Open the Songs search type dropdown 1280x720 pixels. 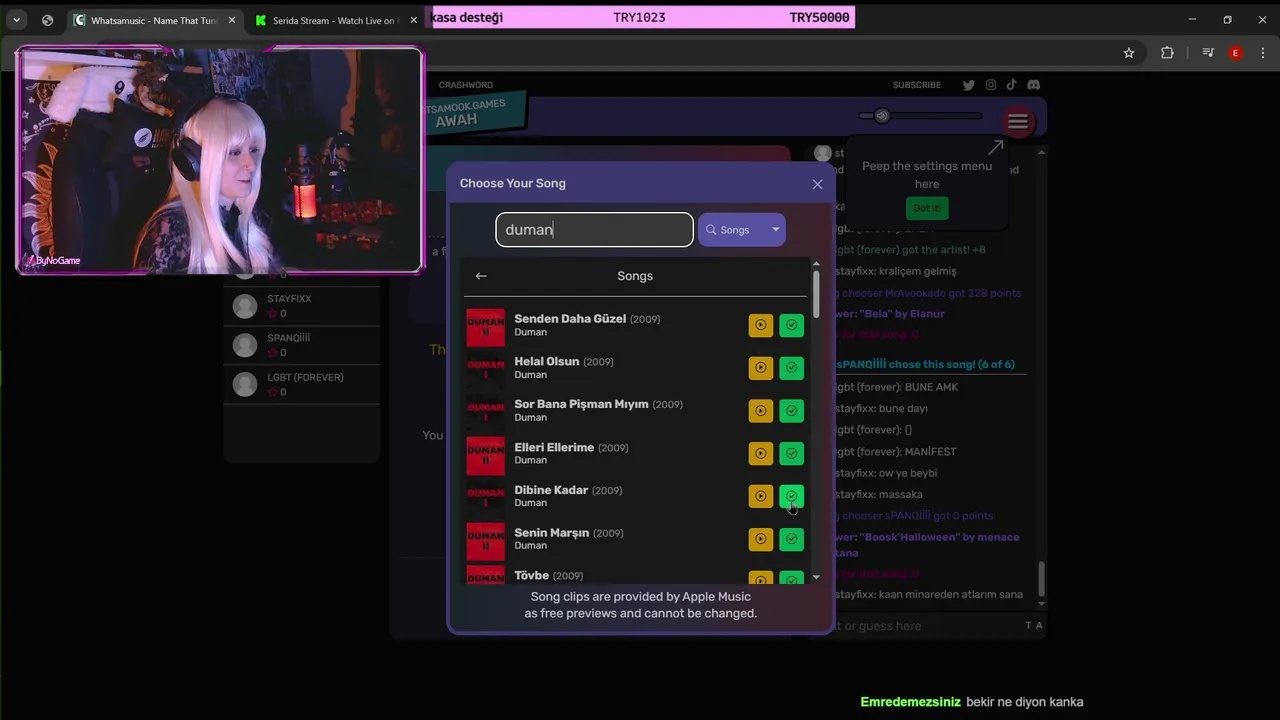742,229
